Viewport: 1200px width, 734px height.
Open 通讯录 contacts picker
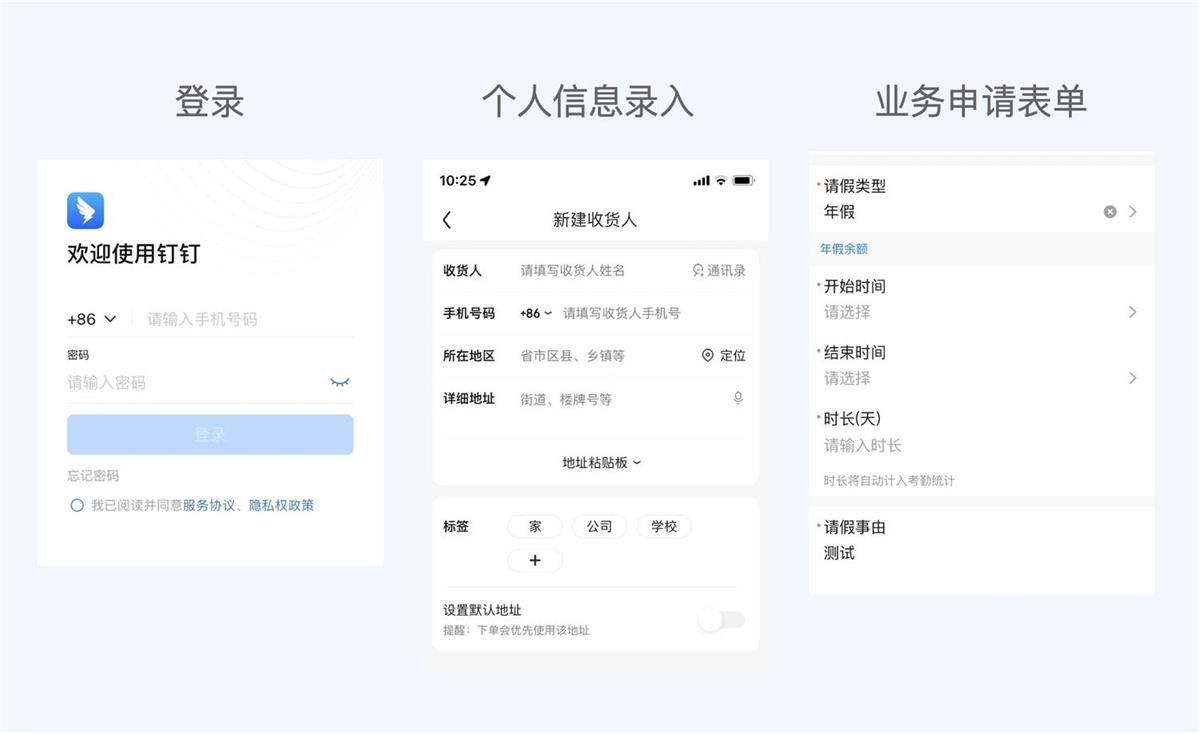(719, 271)
